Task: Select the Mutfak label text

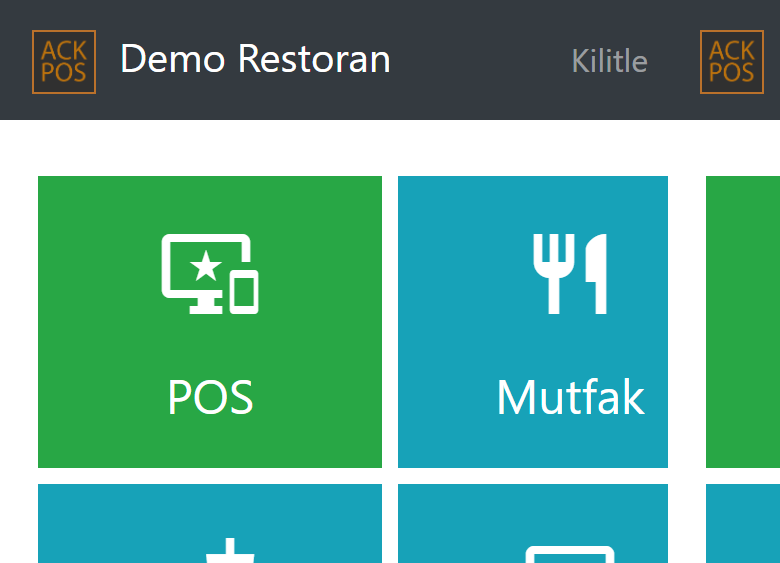Action: pos(571,396)
